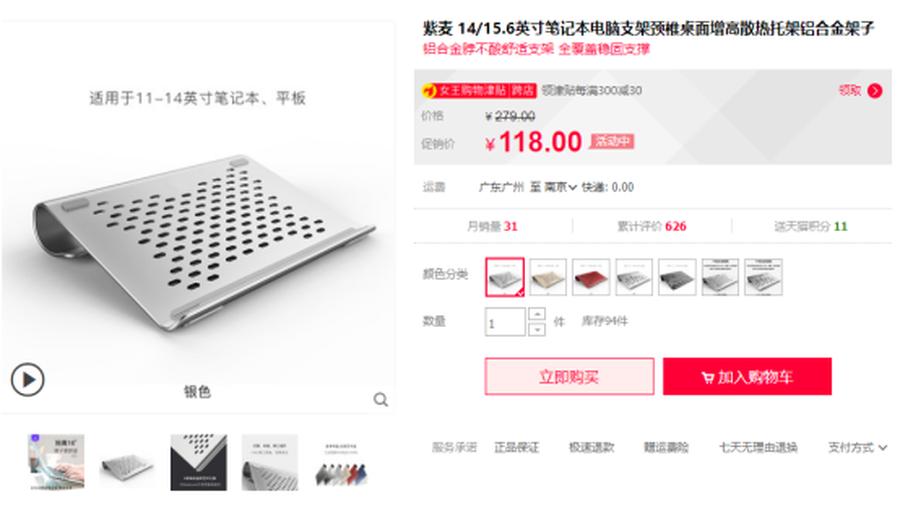Click the 领取 coupon claim link
The width and height of the screenshot is (900, 512).
pyautogui.click(x=850, y=90)
